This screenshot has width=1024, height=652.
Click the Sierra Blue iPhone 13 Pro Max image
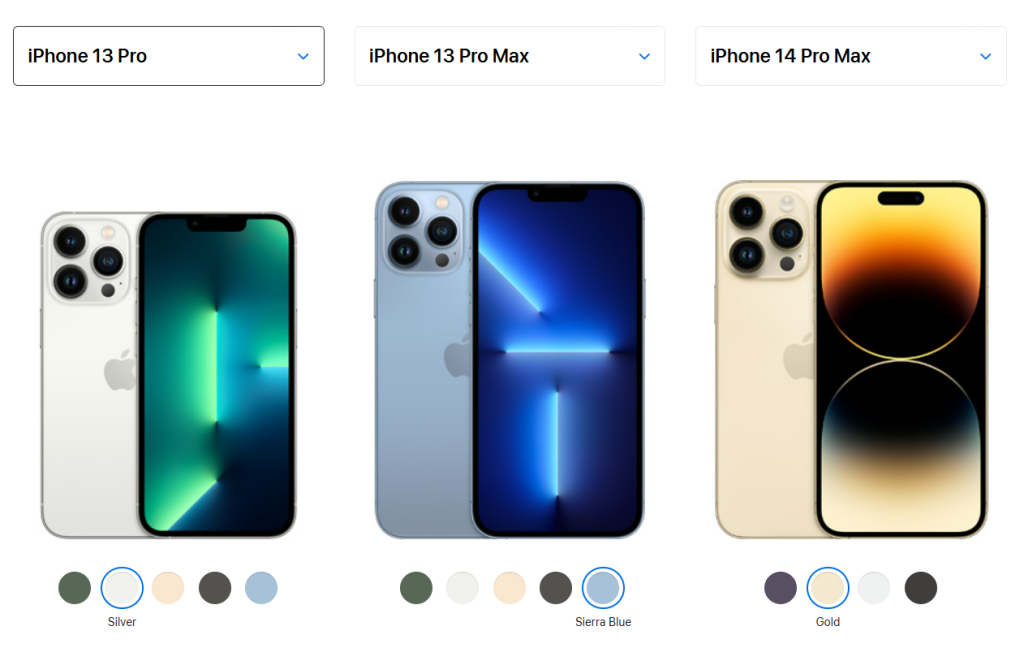509,360
